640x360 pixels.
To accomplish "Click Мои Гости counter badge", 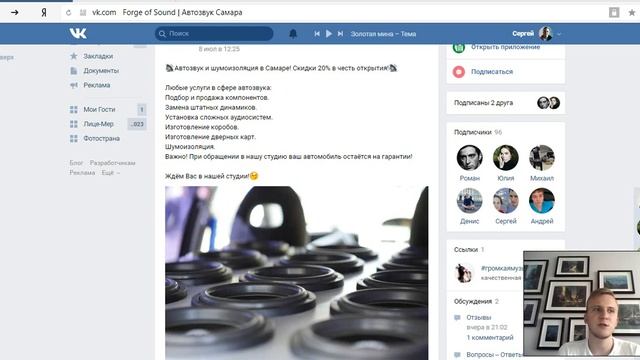I will tap(141, 109).
